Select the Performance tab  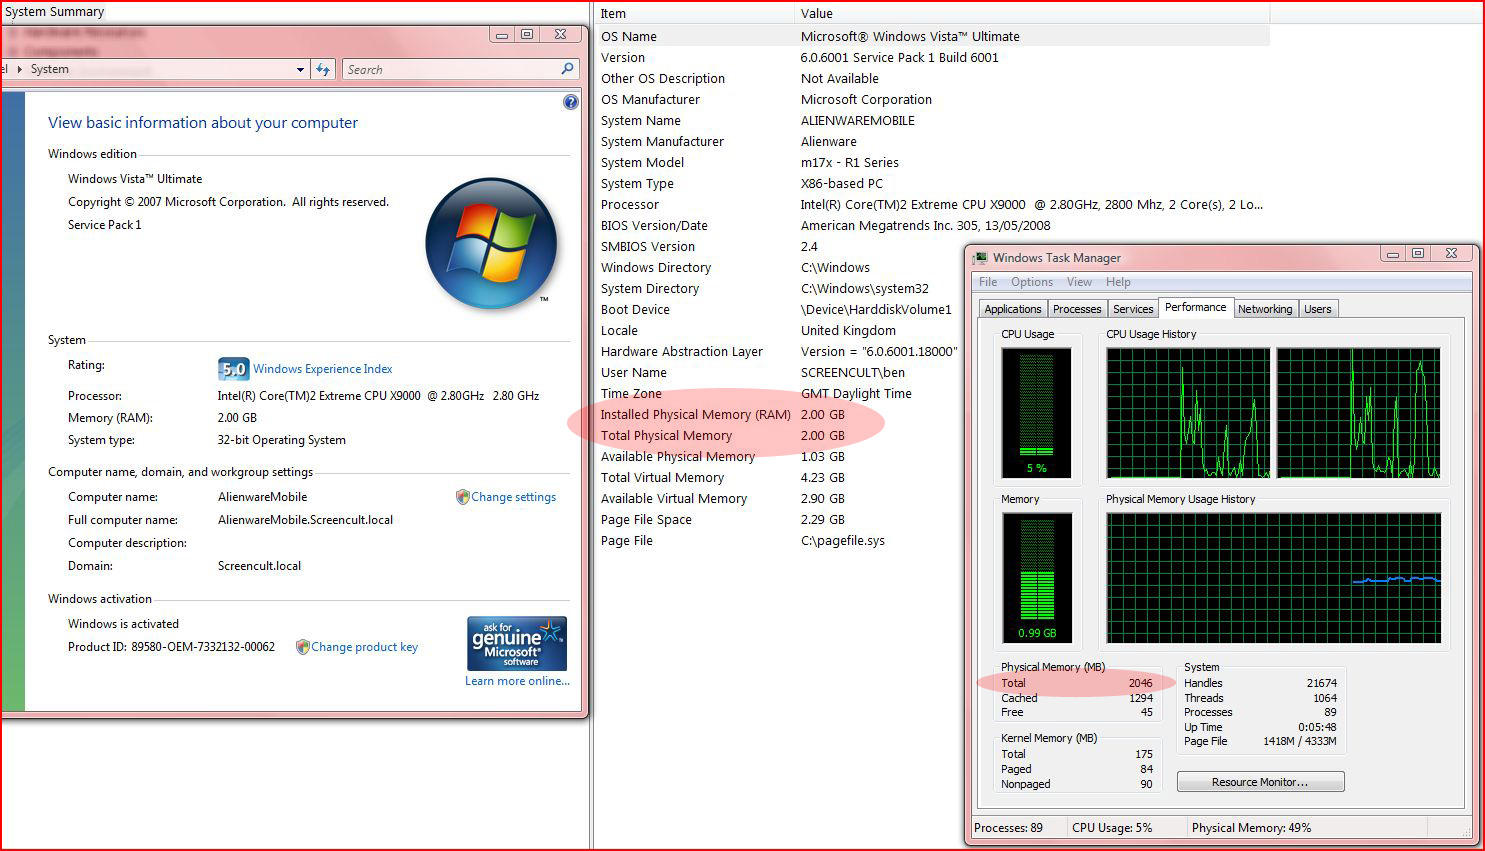click(1195, 307)
